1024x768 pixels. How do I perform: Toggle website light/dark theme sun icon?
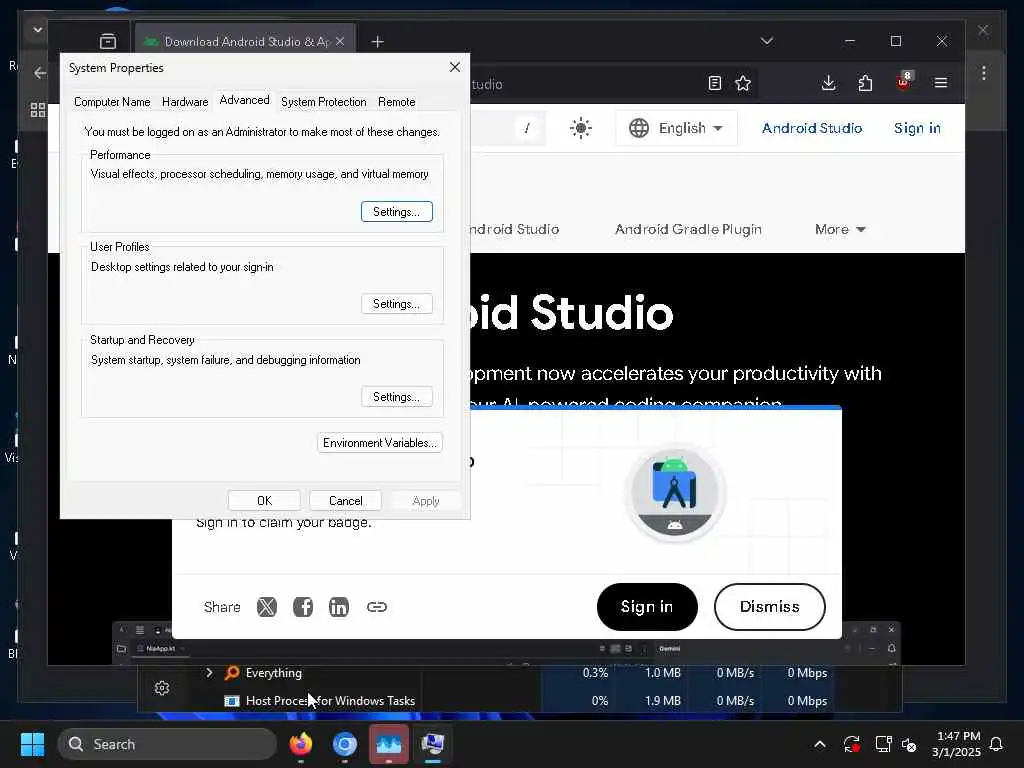tap(581, 128)
